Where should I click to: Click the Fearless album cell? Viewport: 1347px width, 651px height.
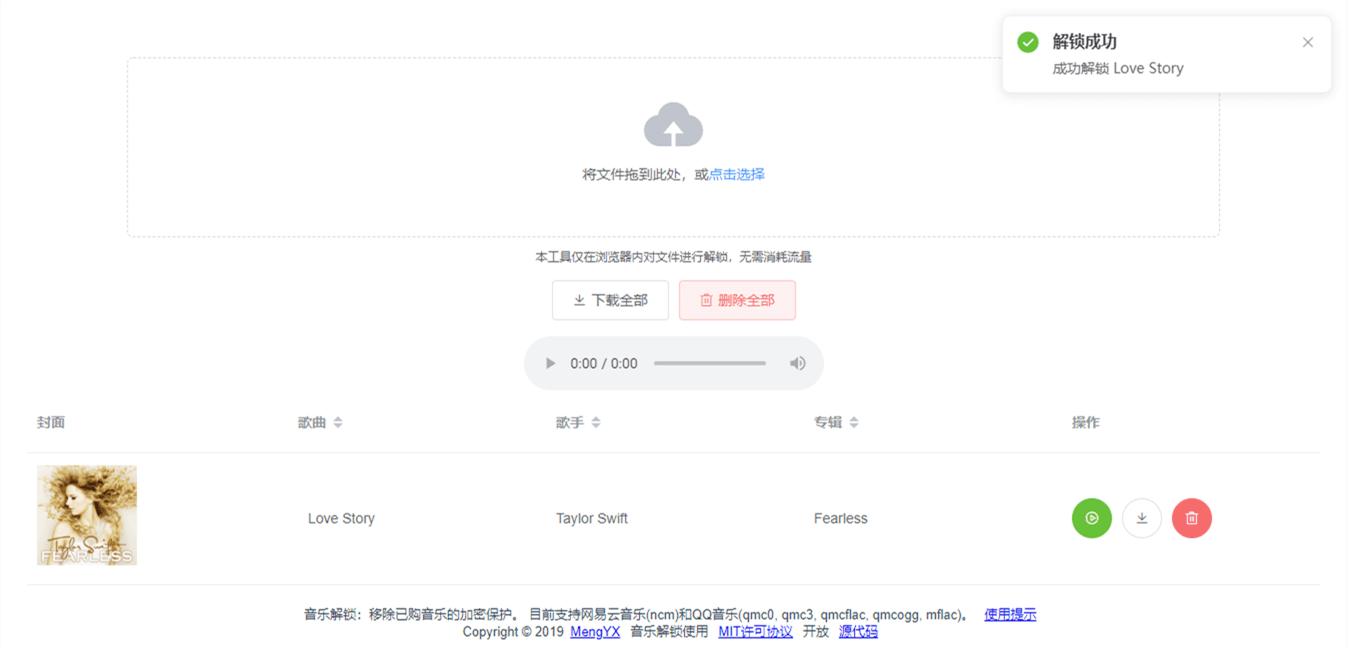[x=841, y=518]
